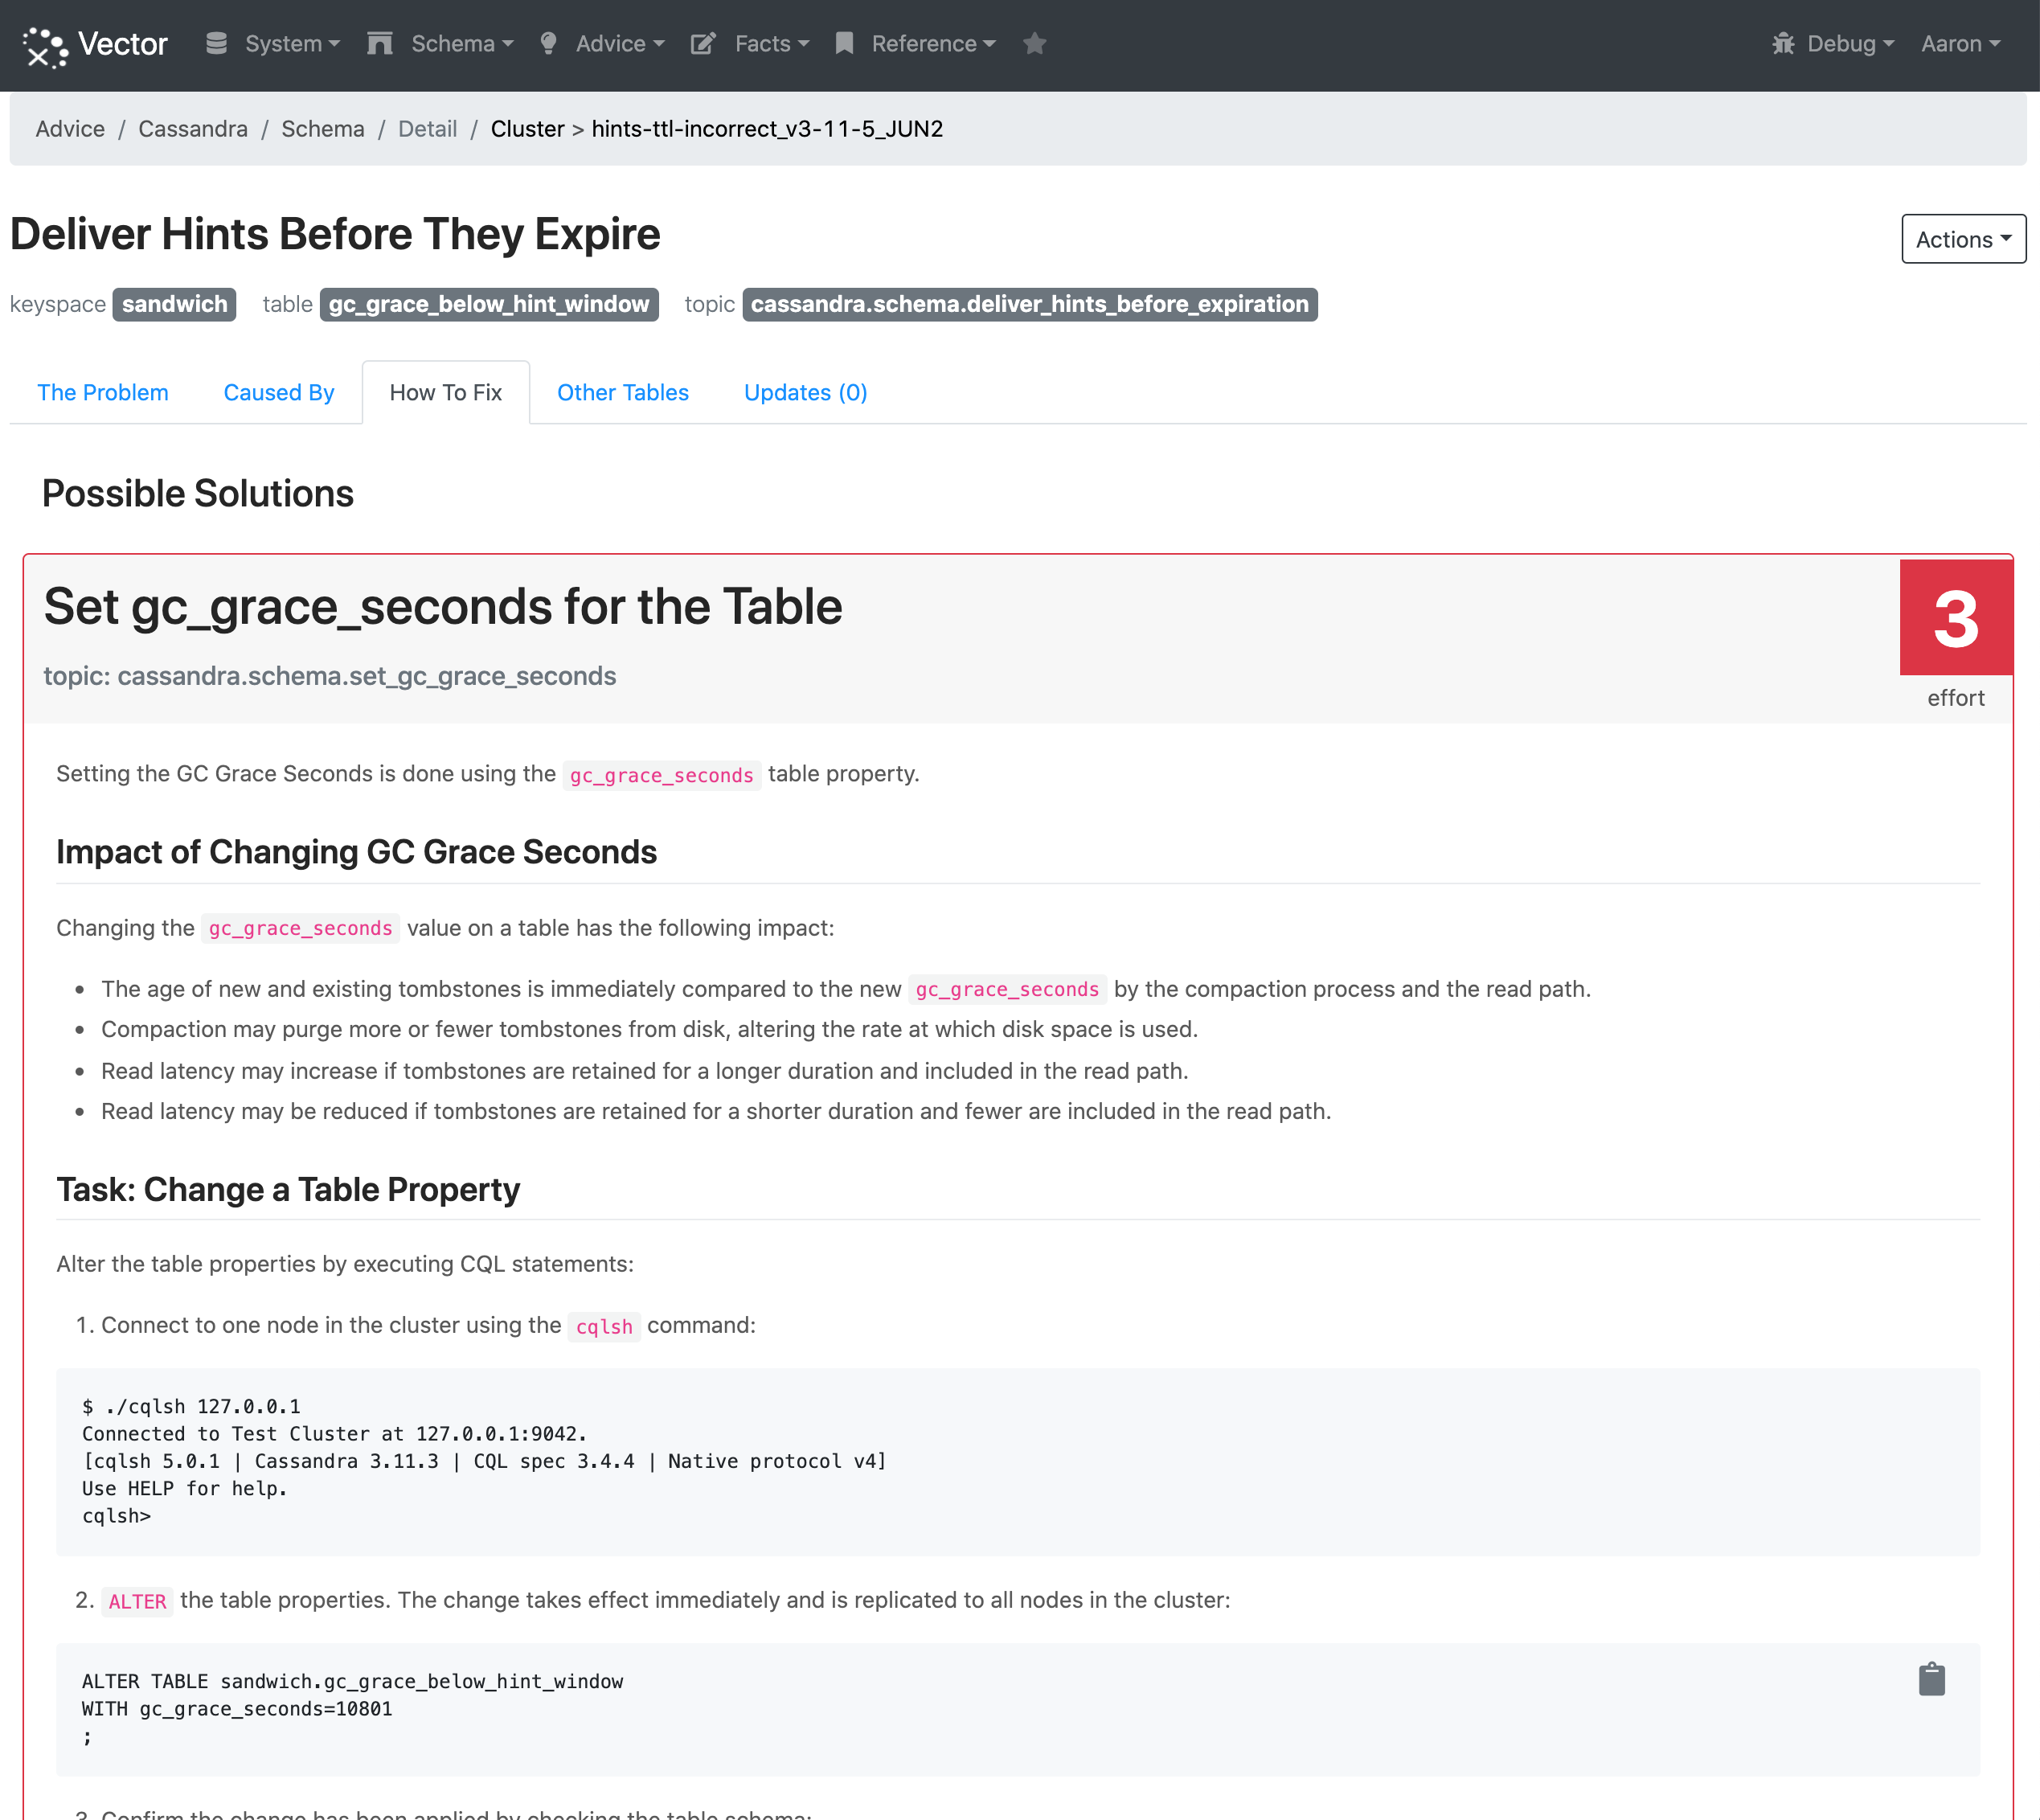Click the Advice breadcrumb link

70,129
